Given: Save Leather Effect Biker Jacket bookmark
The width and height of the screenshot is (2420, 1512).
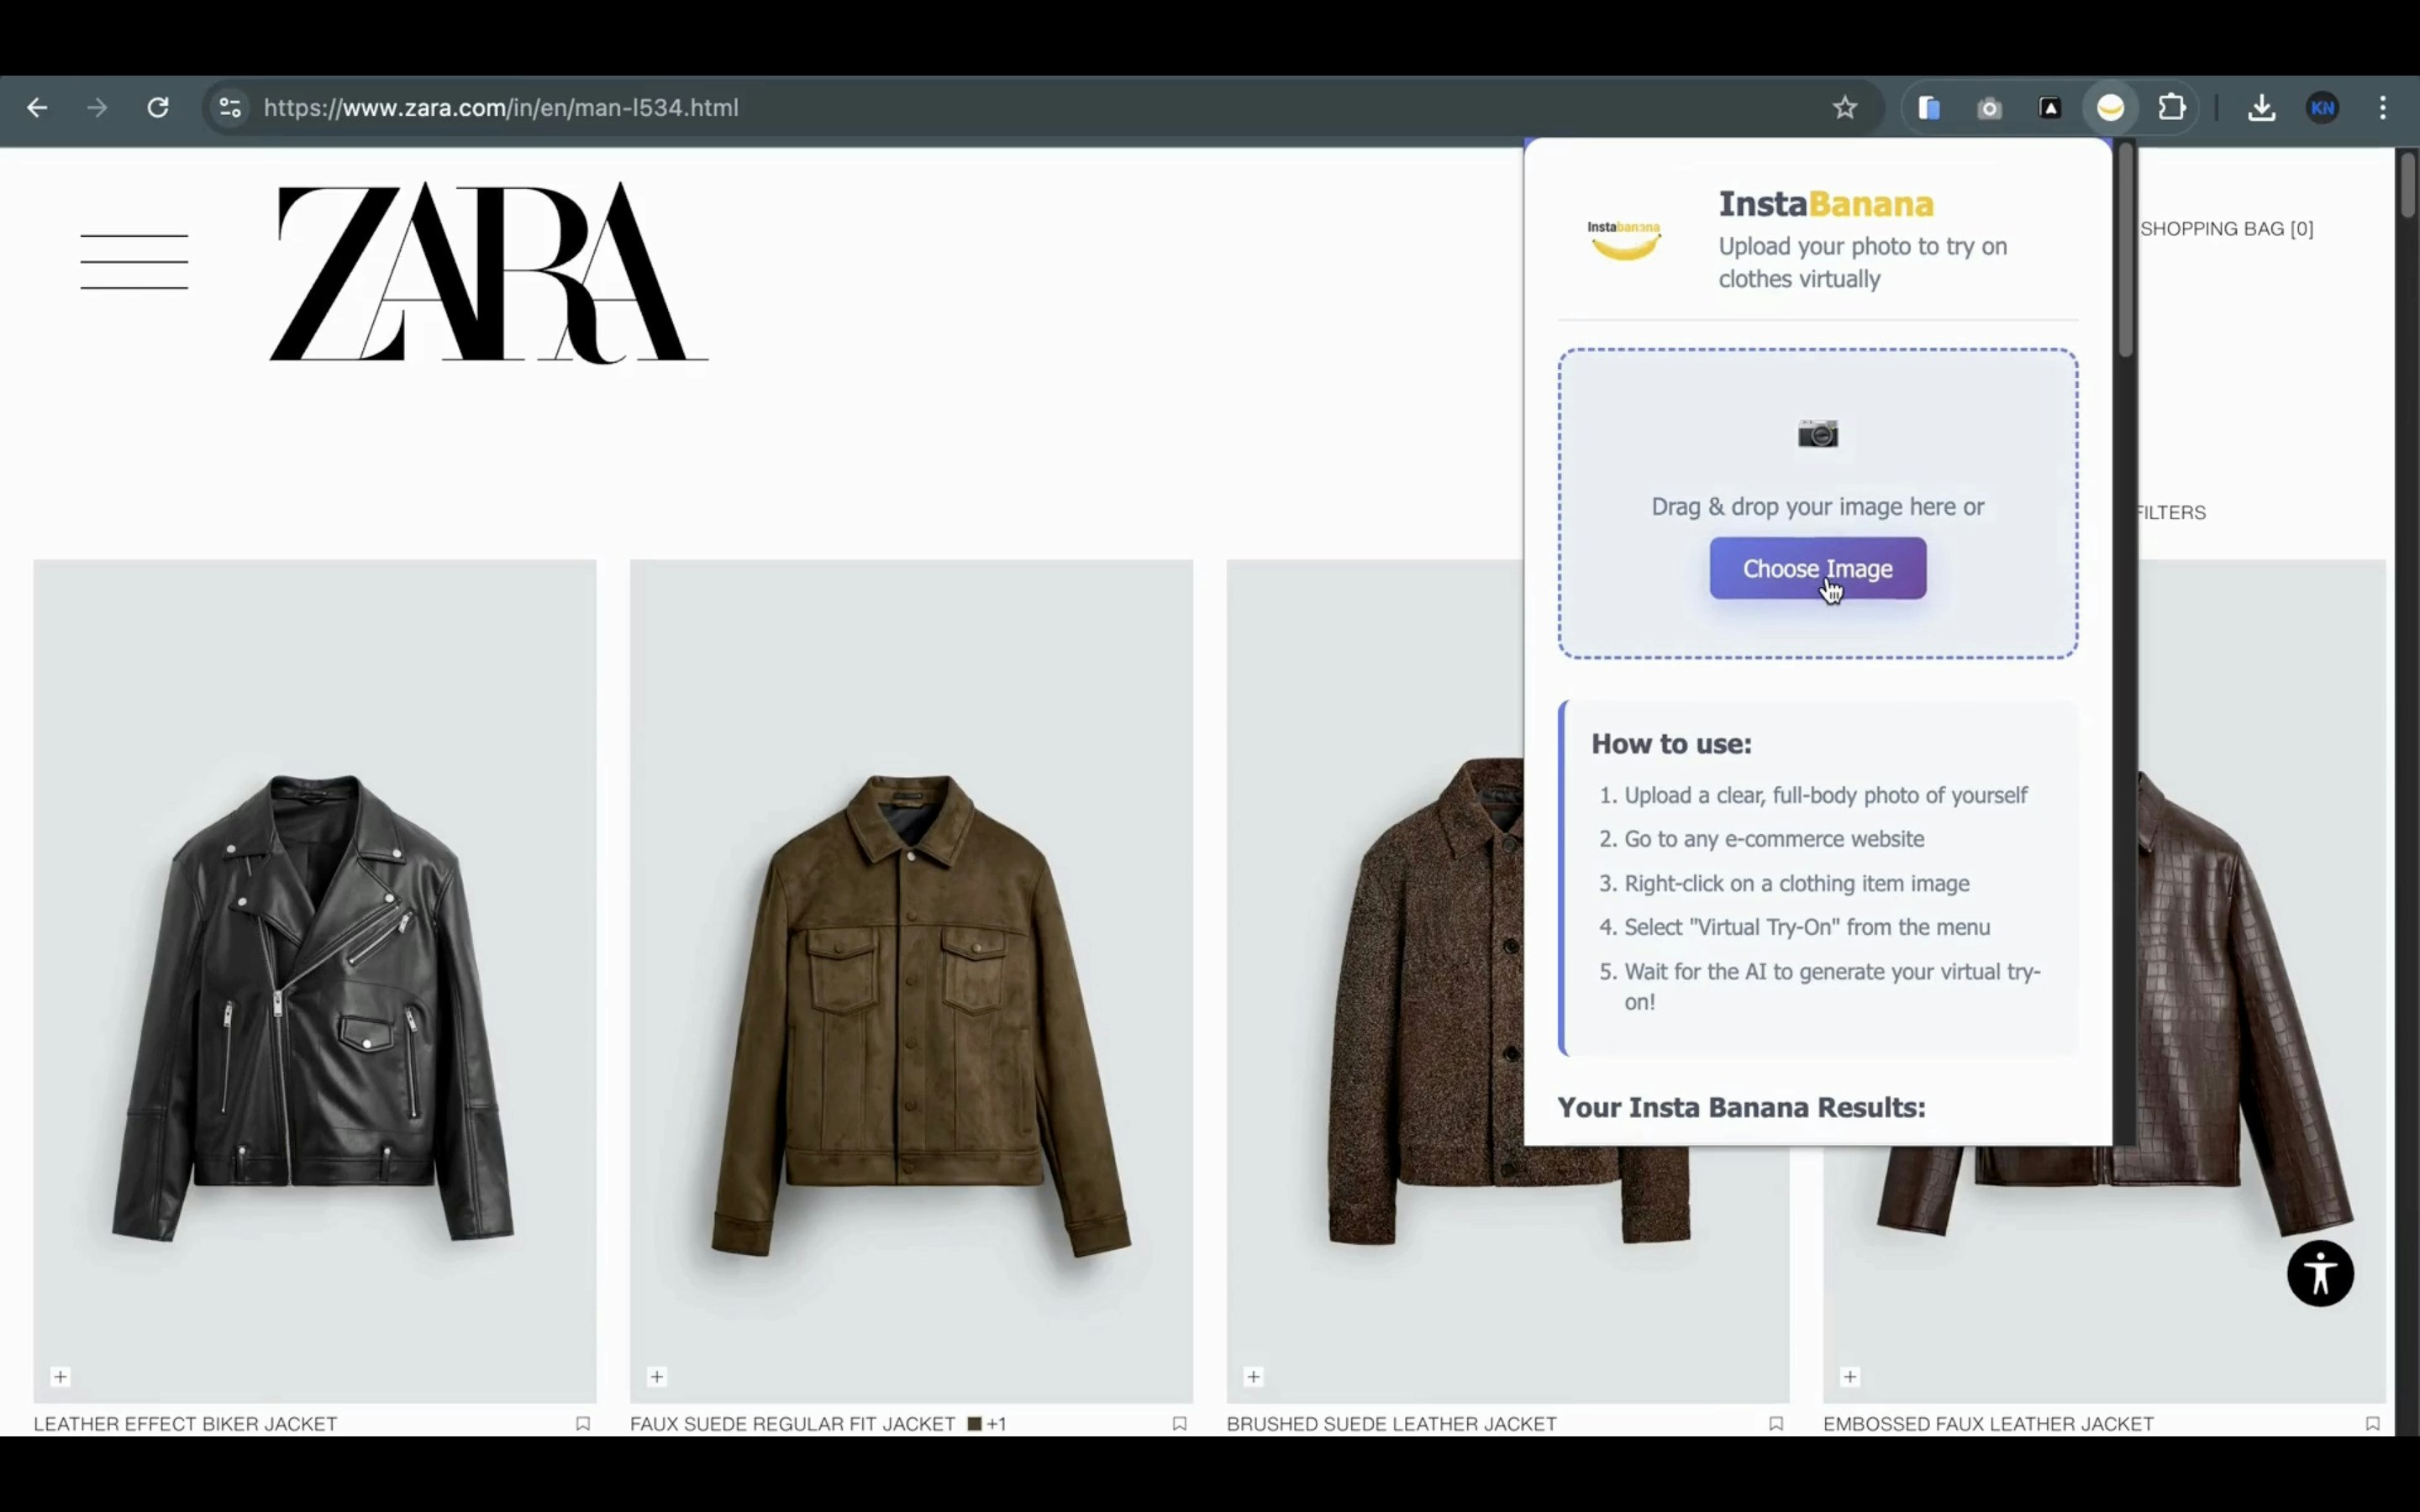Looking at the screenshot, I should [x=583, y=1423].
